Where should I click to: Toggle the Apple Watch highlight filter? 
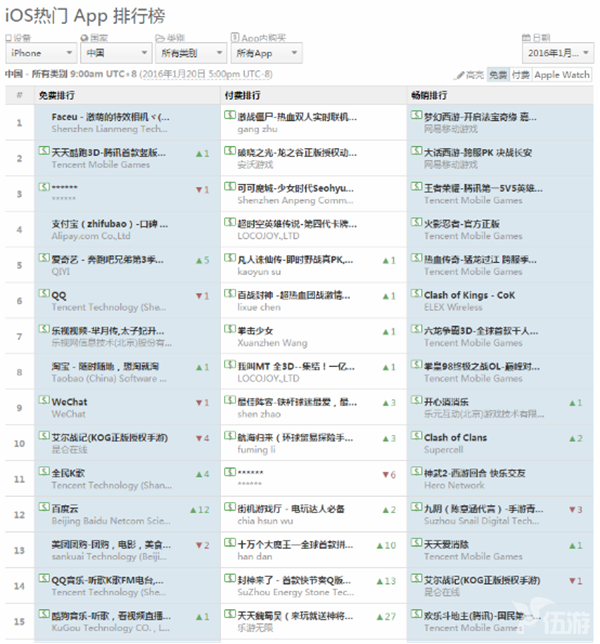[562, 75]
